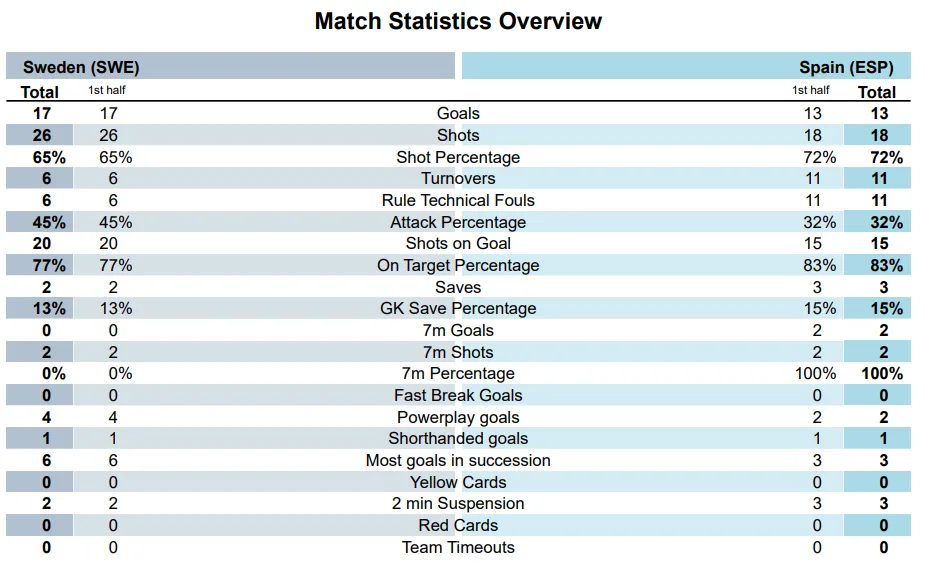Select the Team Timeouts row label

pos(458,547)
